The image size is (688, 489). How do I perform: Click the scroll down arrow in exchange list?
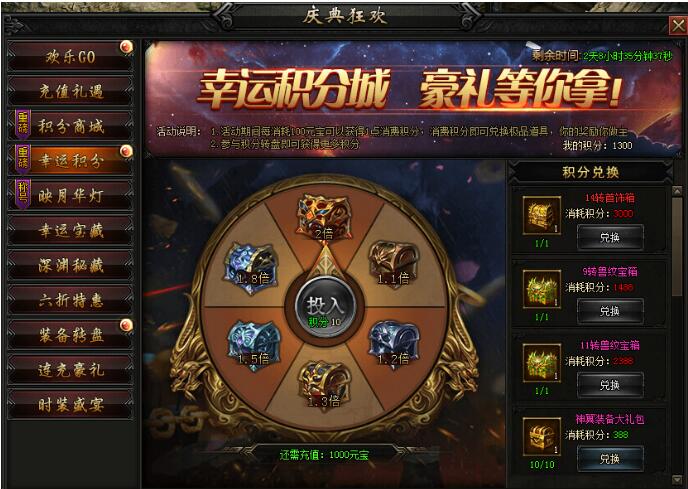coord(677,479)
